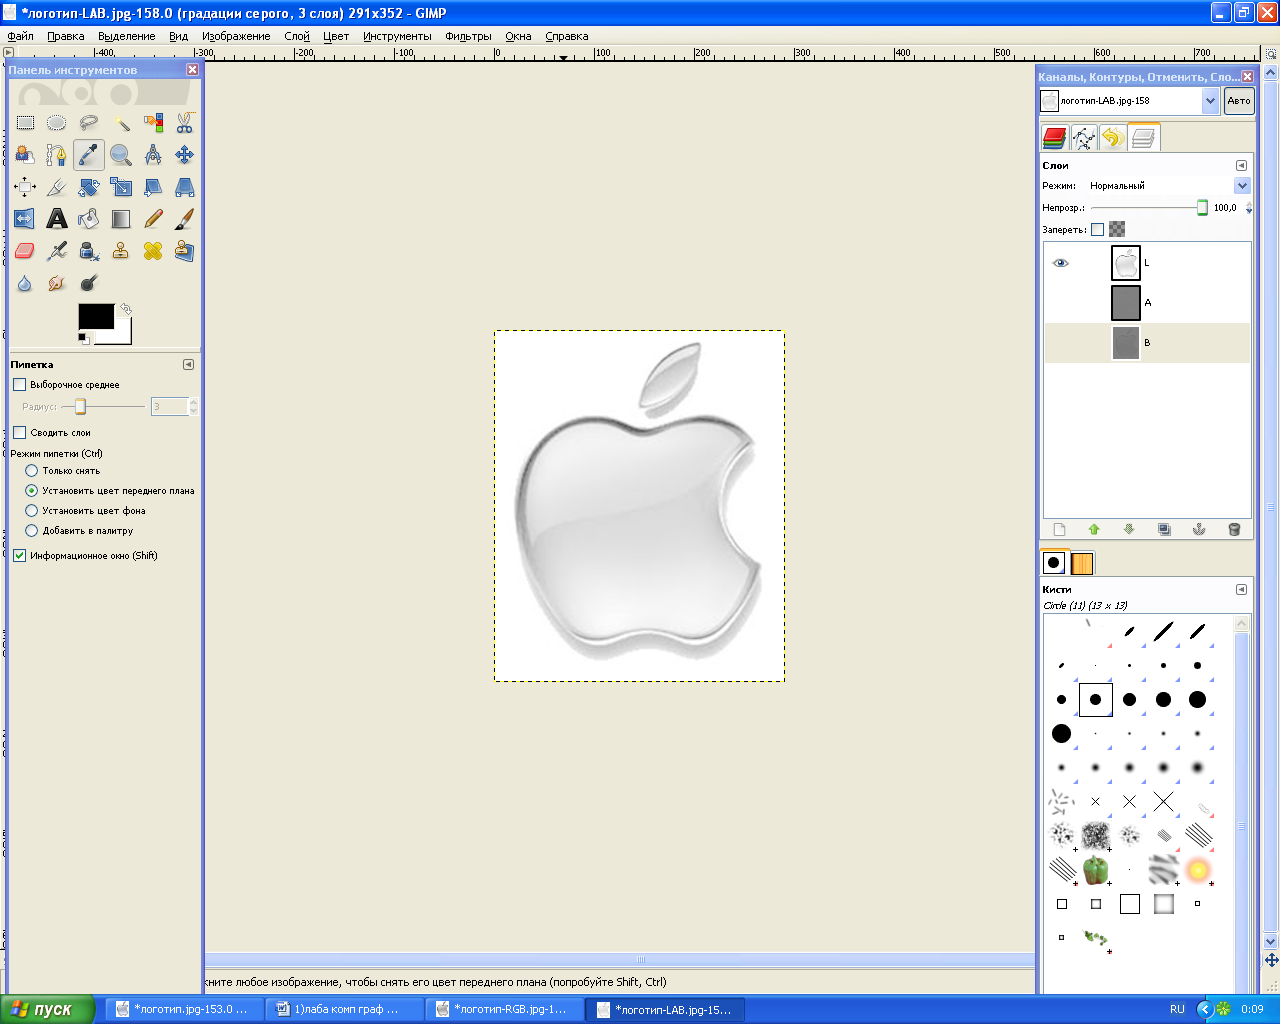Choose 'Установить цвет фона' radio option

pyautogui.click(x=31, y=510)
